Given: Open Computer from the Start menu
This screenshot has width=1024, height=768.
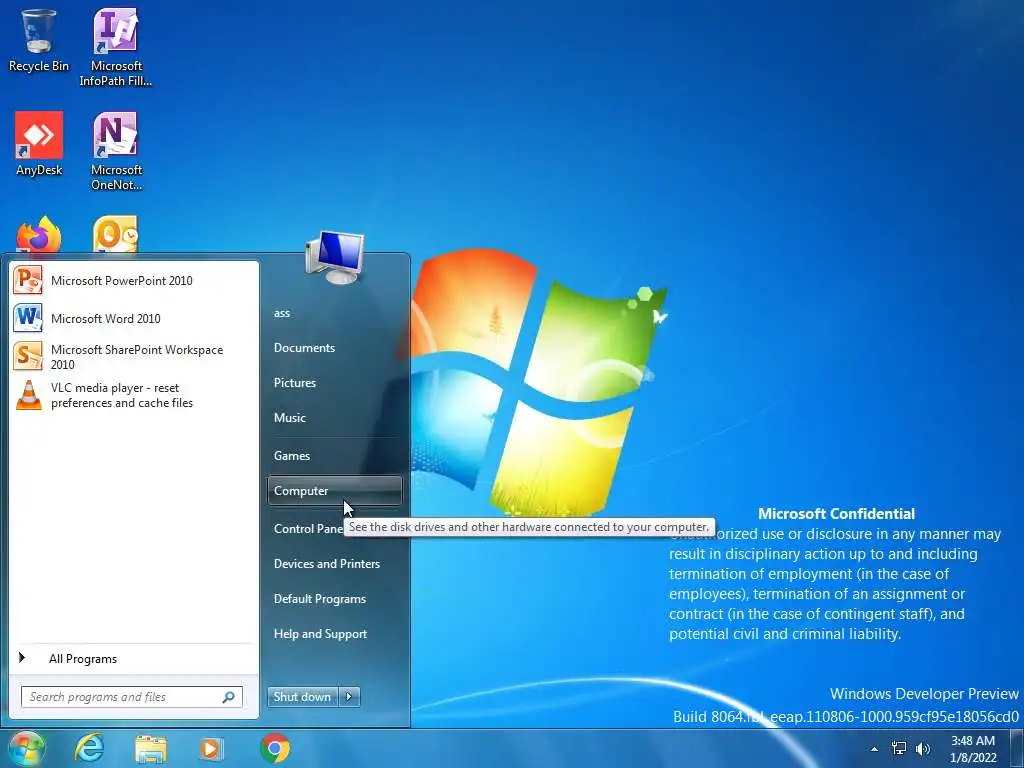Looking at the screenshot, I should pos(334,490).
